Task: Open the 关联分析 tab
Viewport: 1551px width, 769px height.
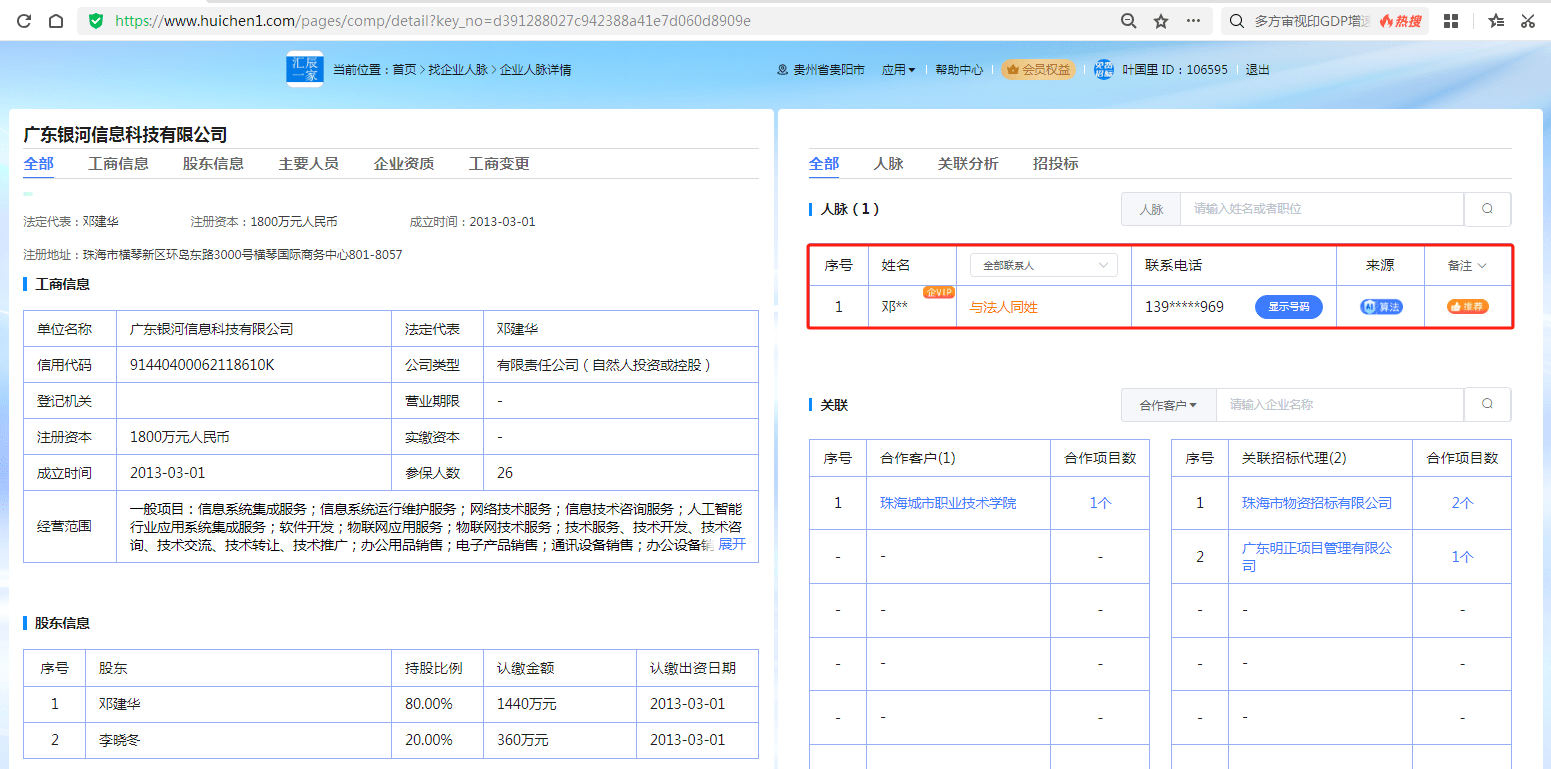Action: pos(967,164)
